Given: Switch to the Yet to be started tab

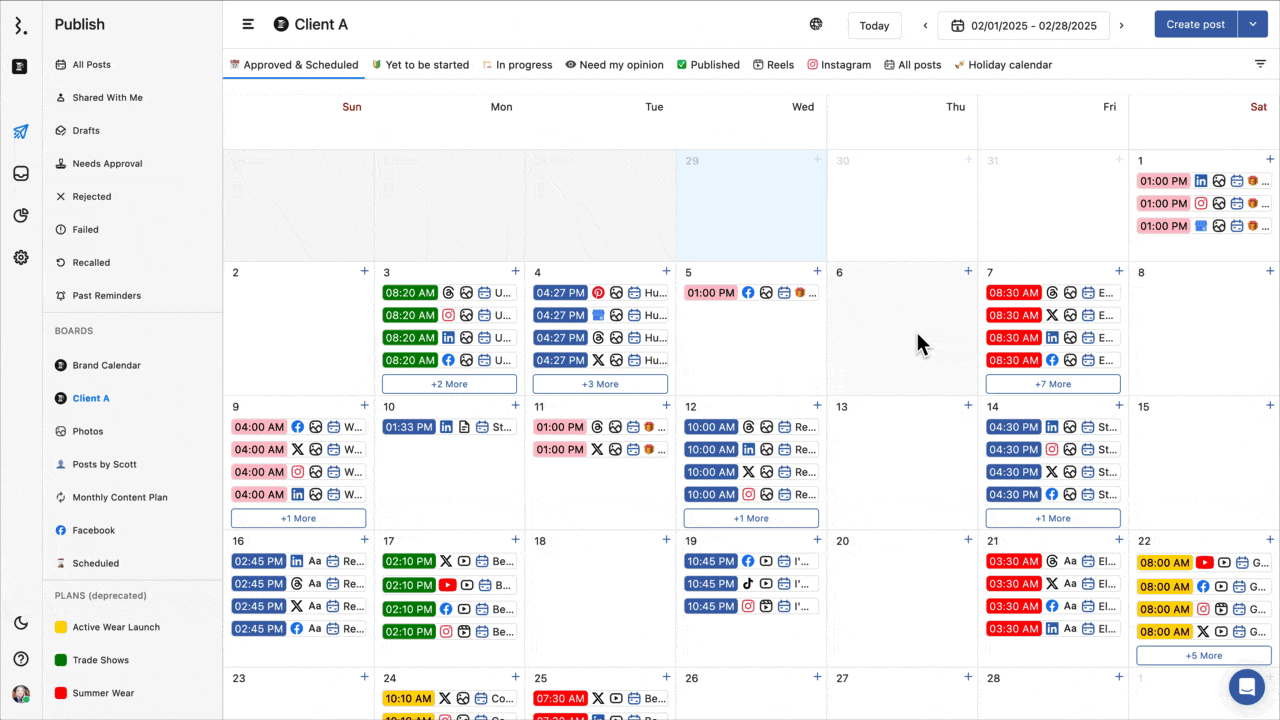Looking at the screenshot, I should coord(420,64).
